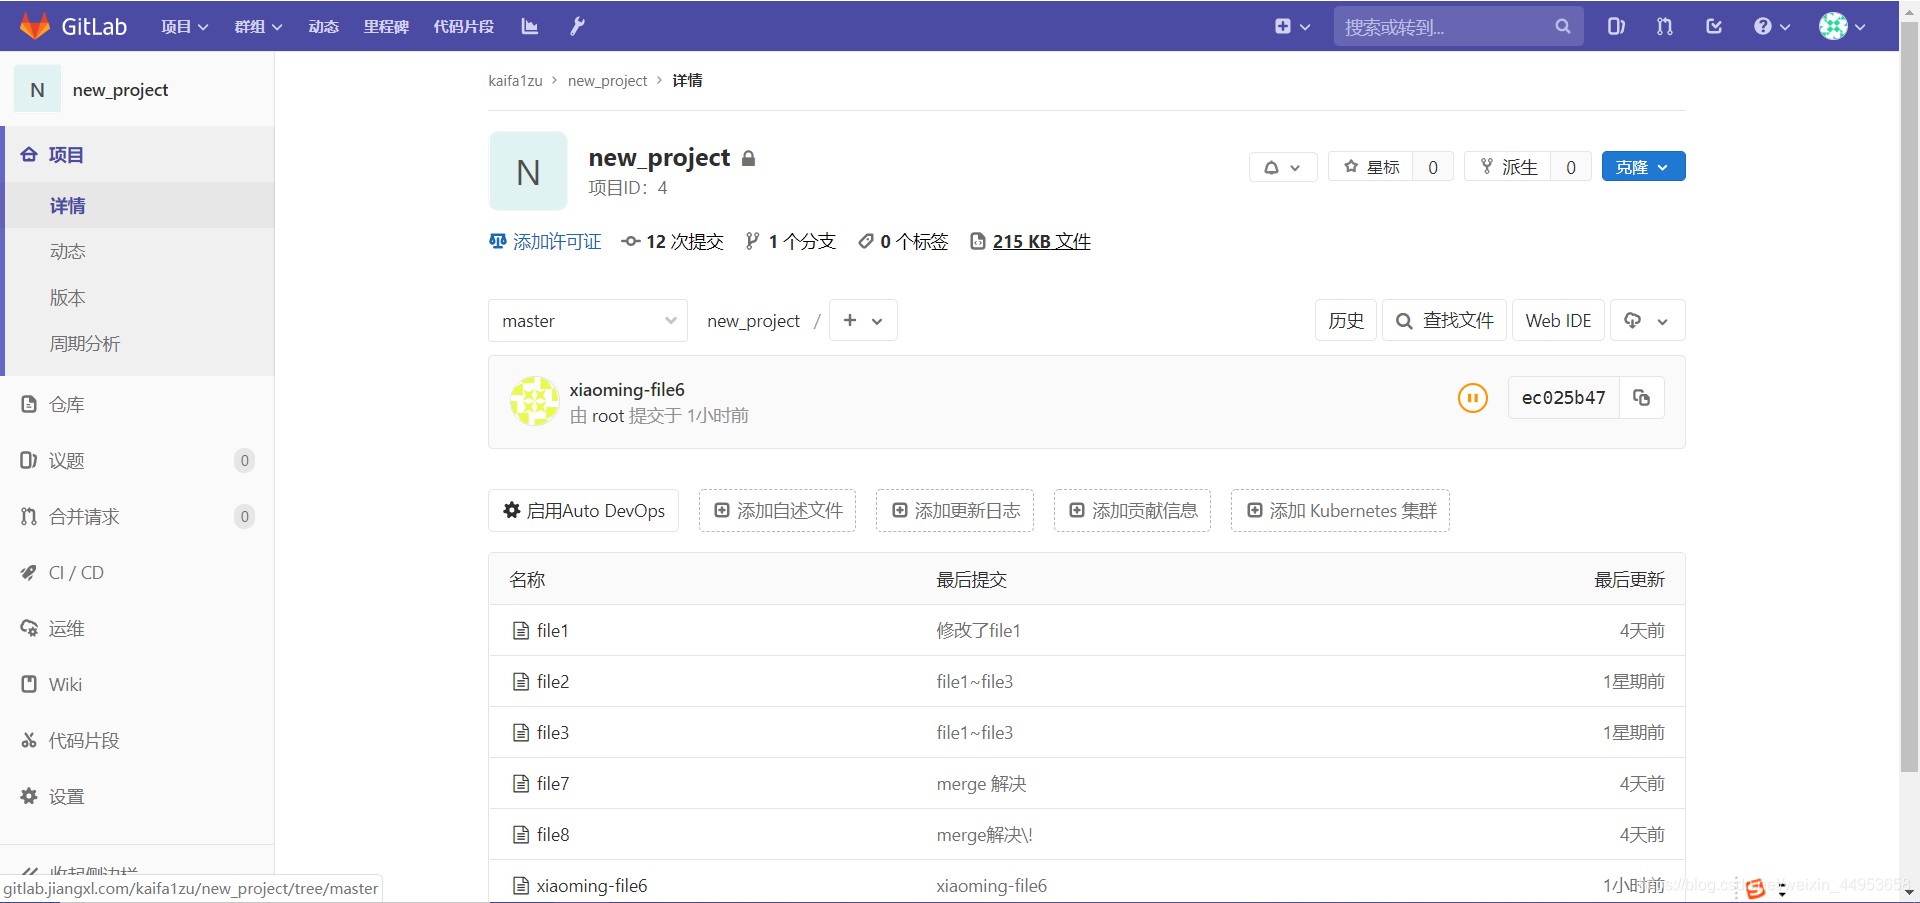Screen dimensions: 1920x903
Task: Click the search magnifier icon
Action: click(x=1563, y=27)
